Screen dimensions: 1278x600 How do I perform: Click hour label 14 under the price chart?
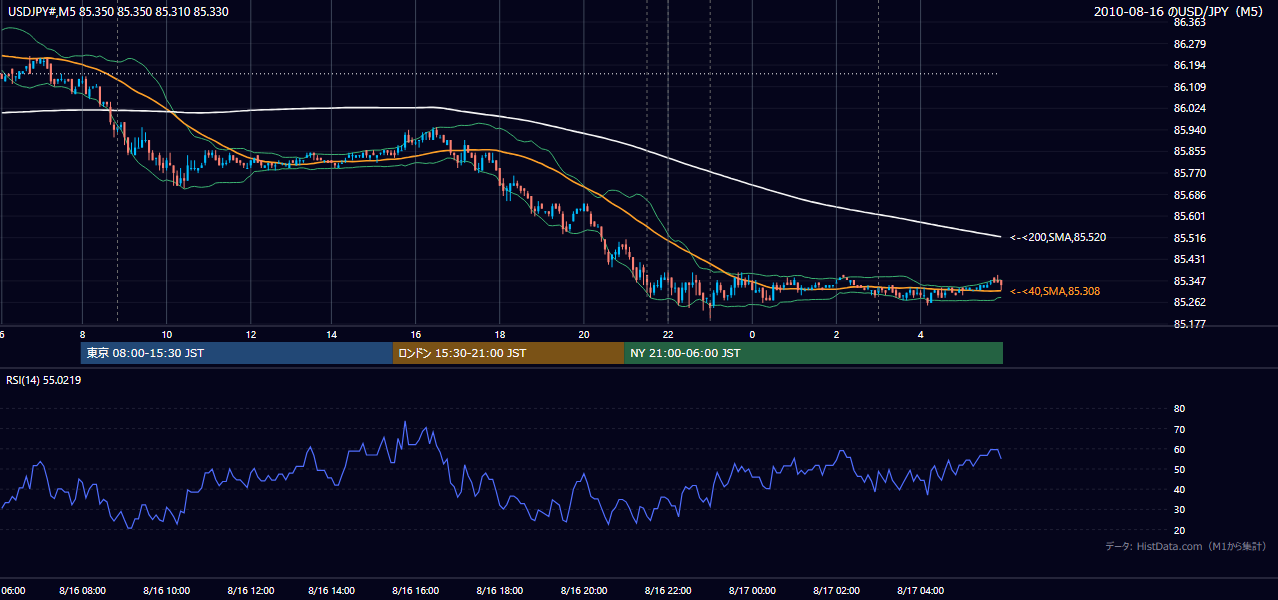pyautogui.click(x=334, y=334)
